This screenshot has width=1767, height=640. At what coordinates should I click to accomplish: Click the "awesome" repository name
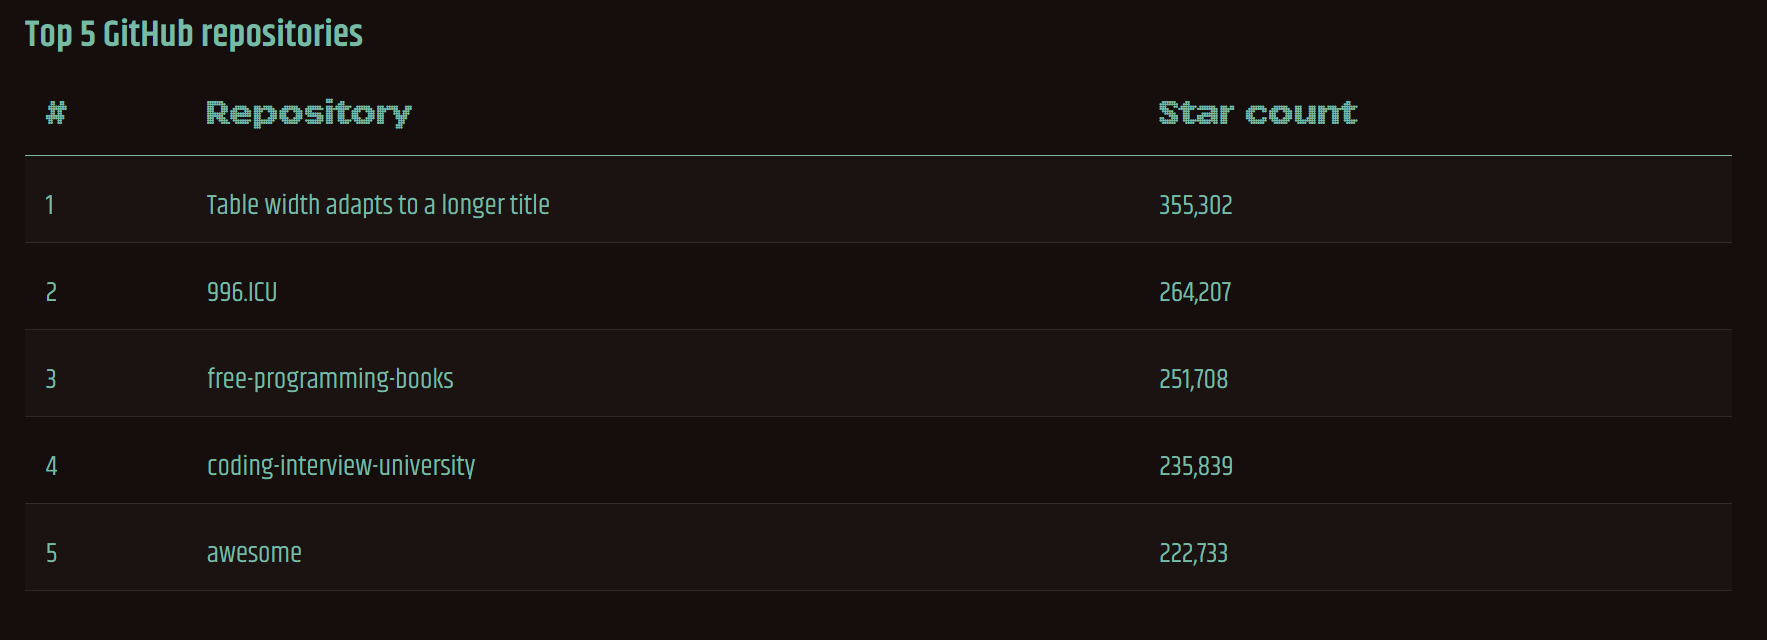[254, 553]
